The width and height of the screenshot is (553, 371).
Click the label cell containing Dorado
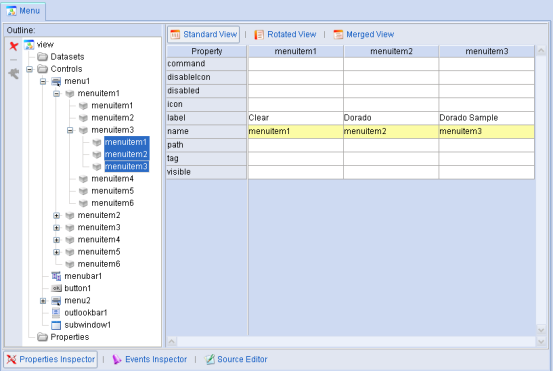coord(391,118)
